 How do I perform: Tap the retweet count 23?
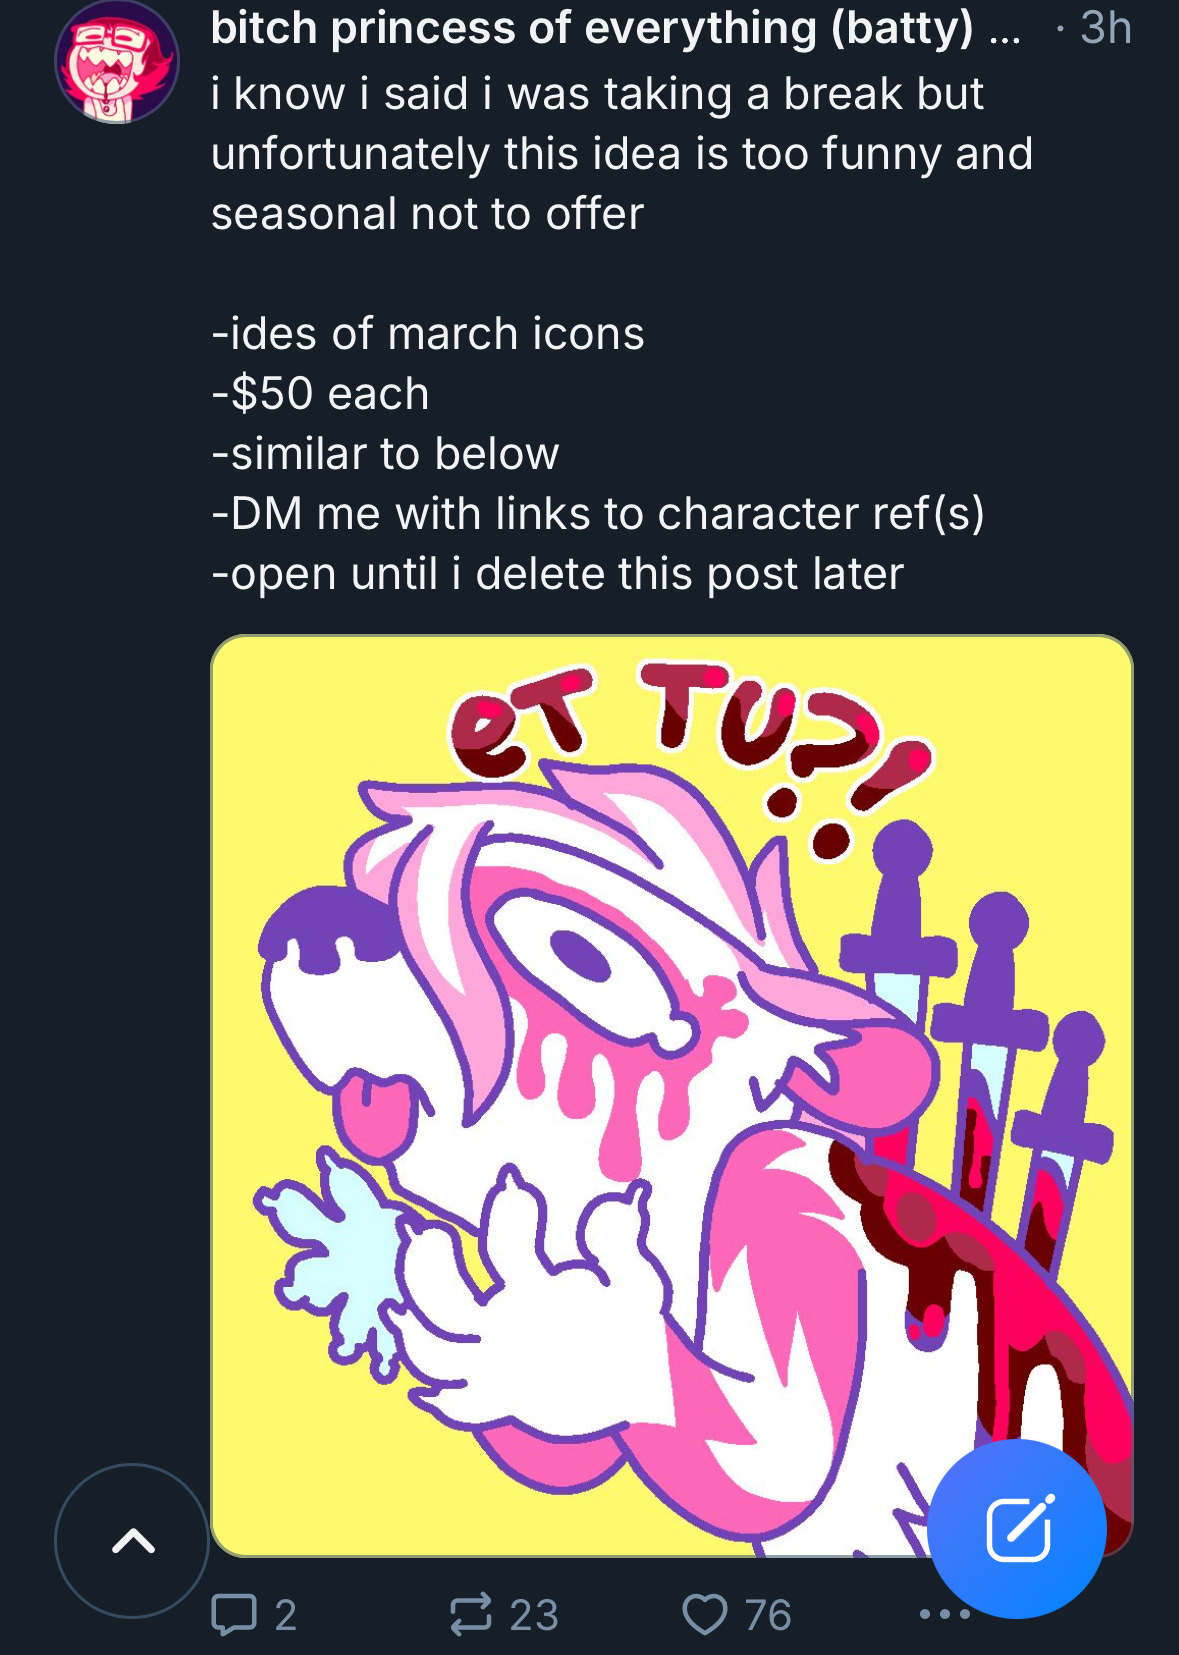pyautogui.click(x=534, y=1615)
